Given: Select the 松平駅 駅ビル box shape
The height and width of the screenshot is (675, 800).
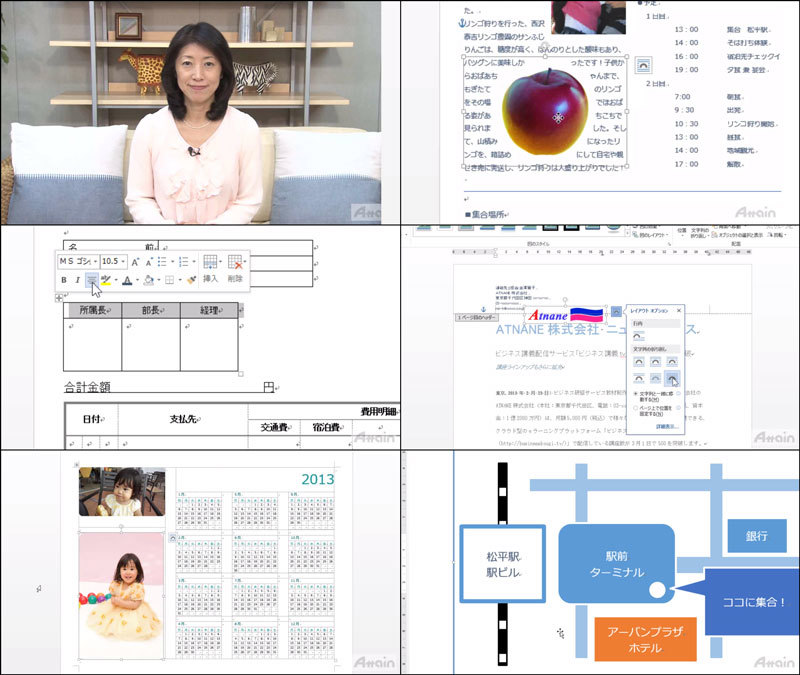Looking at the screenshot, I should coord(503,564).
